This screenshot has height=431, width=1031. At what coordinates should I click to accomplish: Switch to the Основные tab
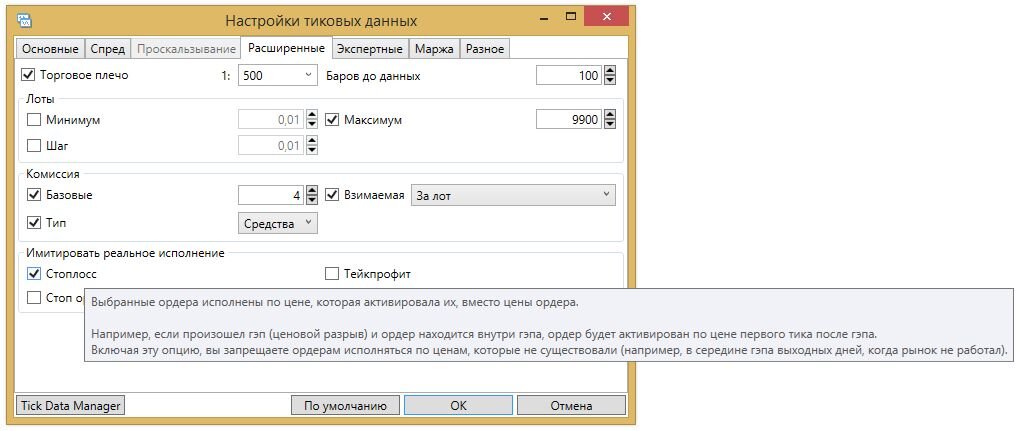50,49
